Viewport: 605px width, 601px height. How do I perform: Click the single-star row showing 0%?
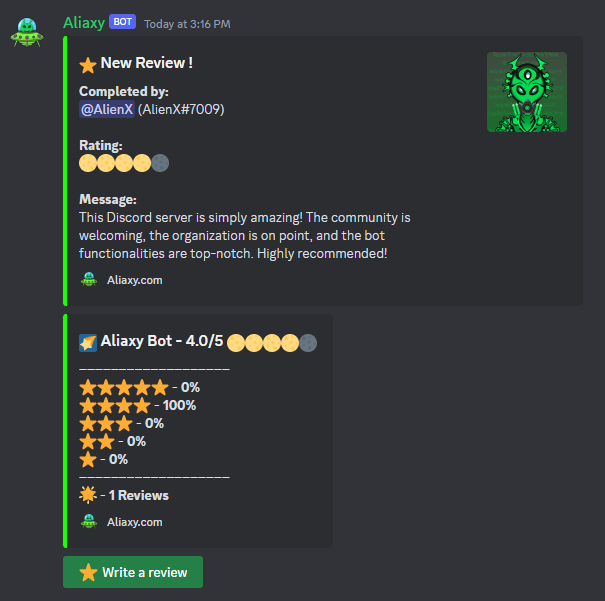coord(103,459)
